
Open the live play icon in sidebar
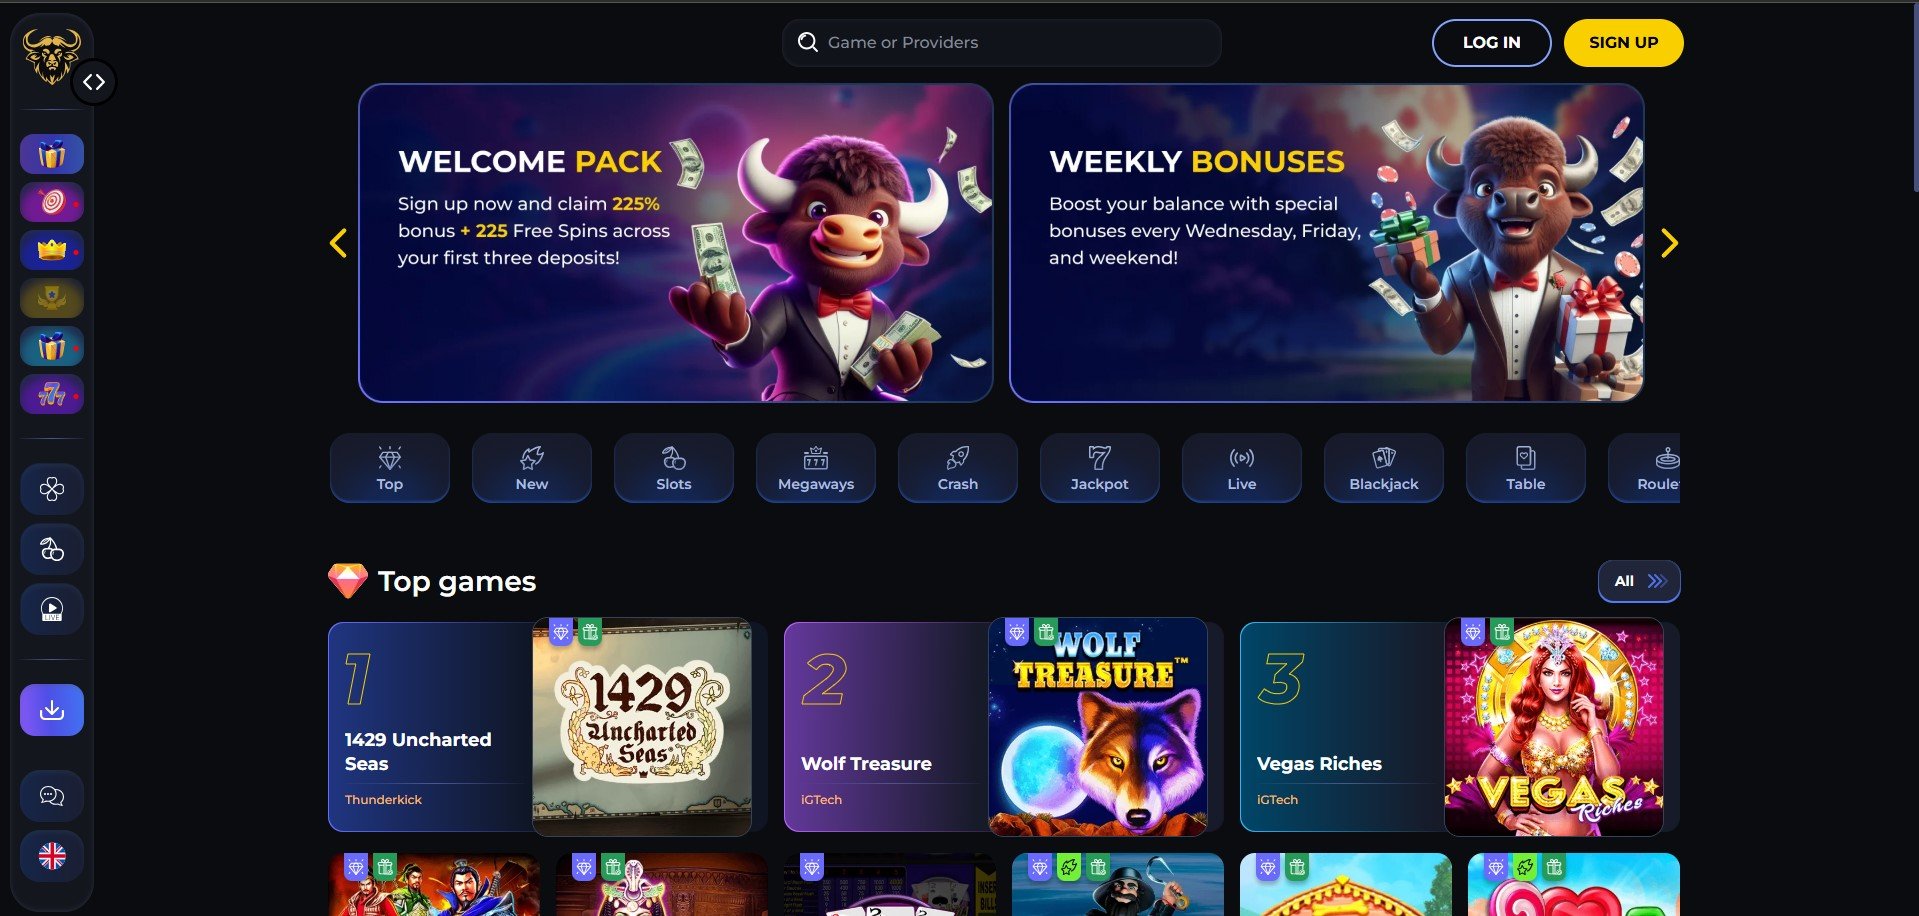point(52,609)
